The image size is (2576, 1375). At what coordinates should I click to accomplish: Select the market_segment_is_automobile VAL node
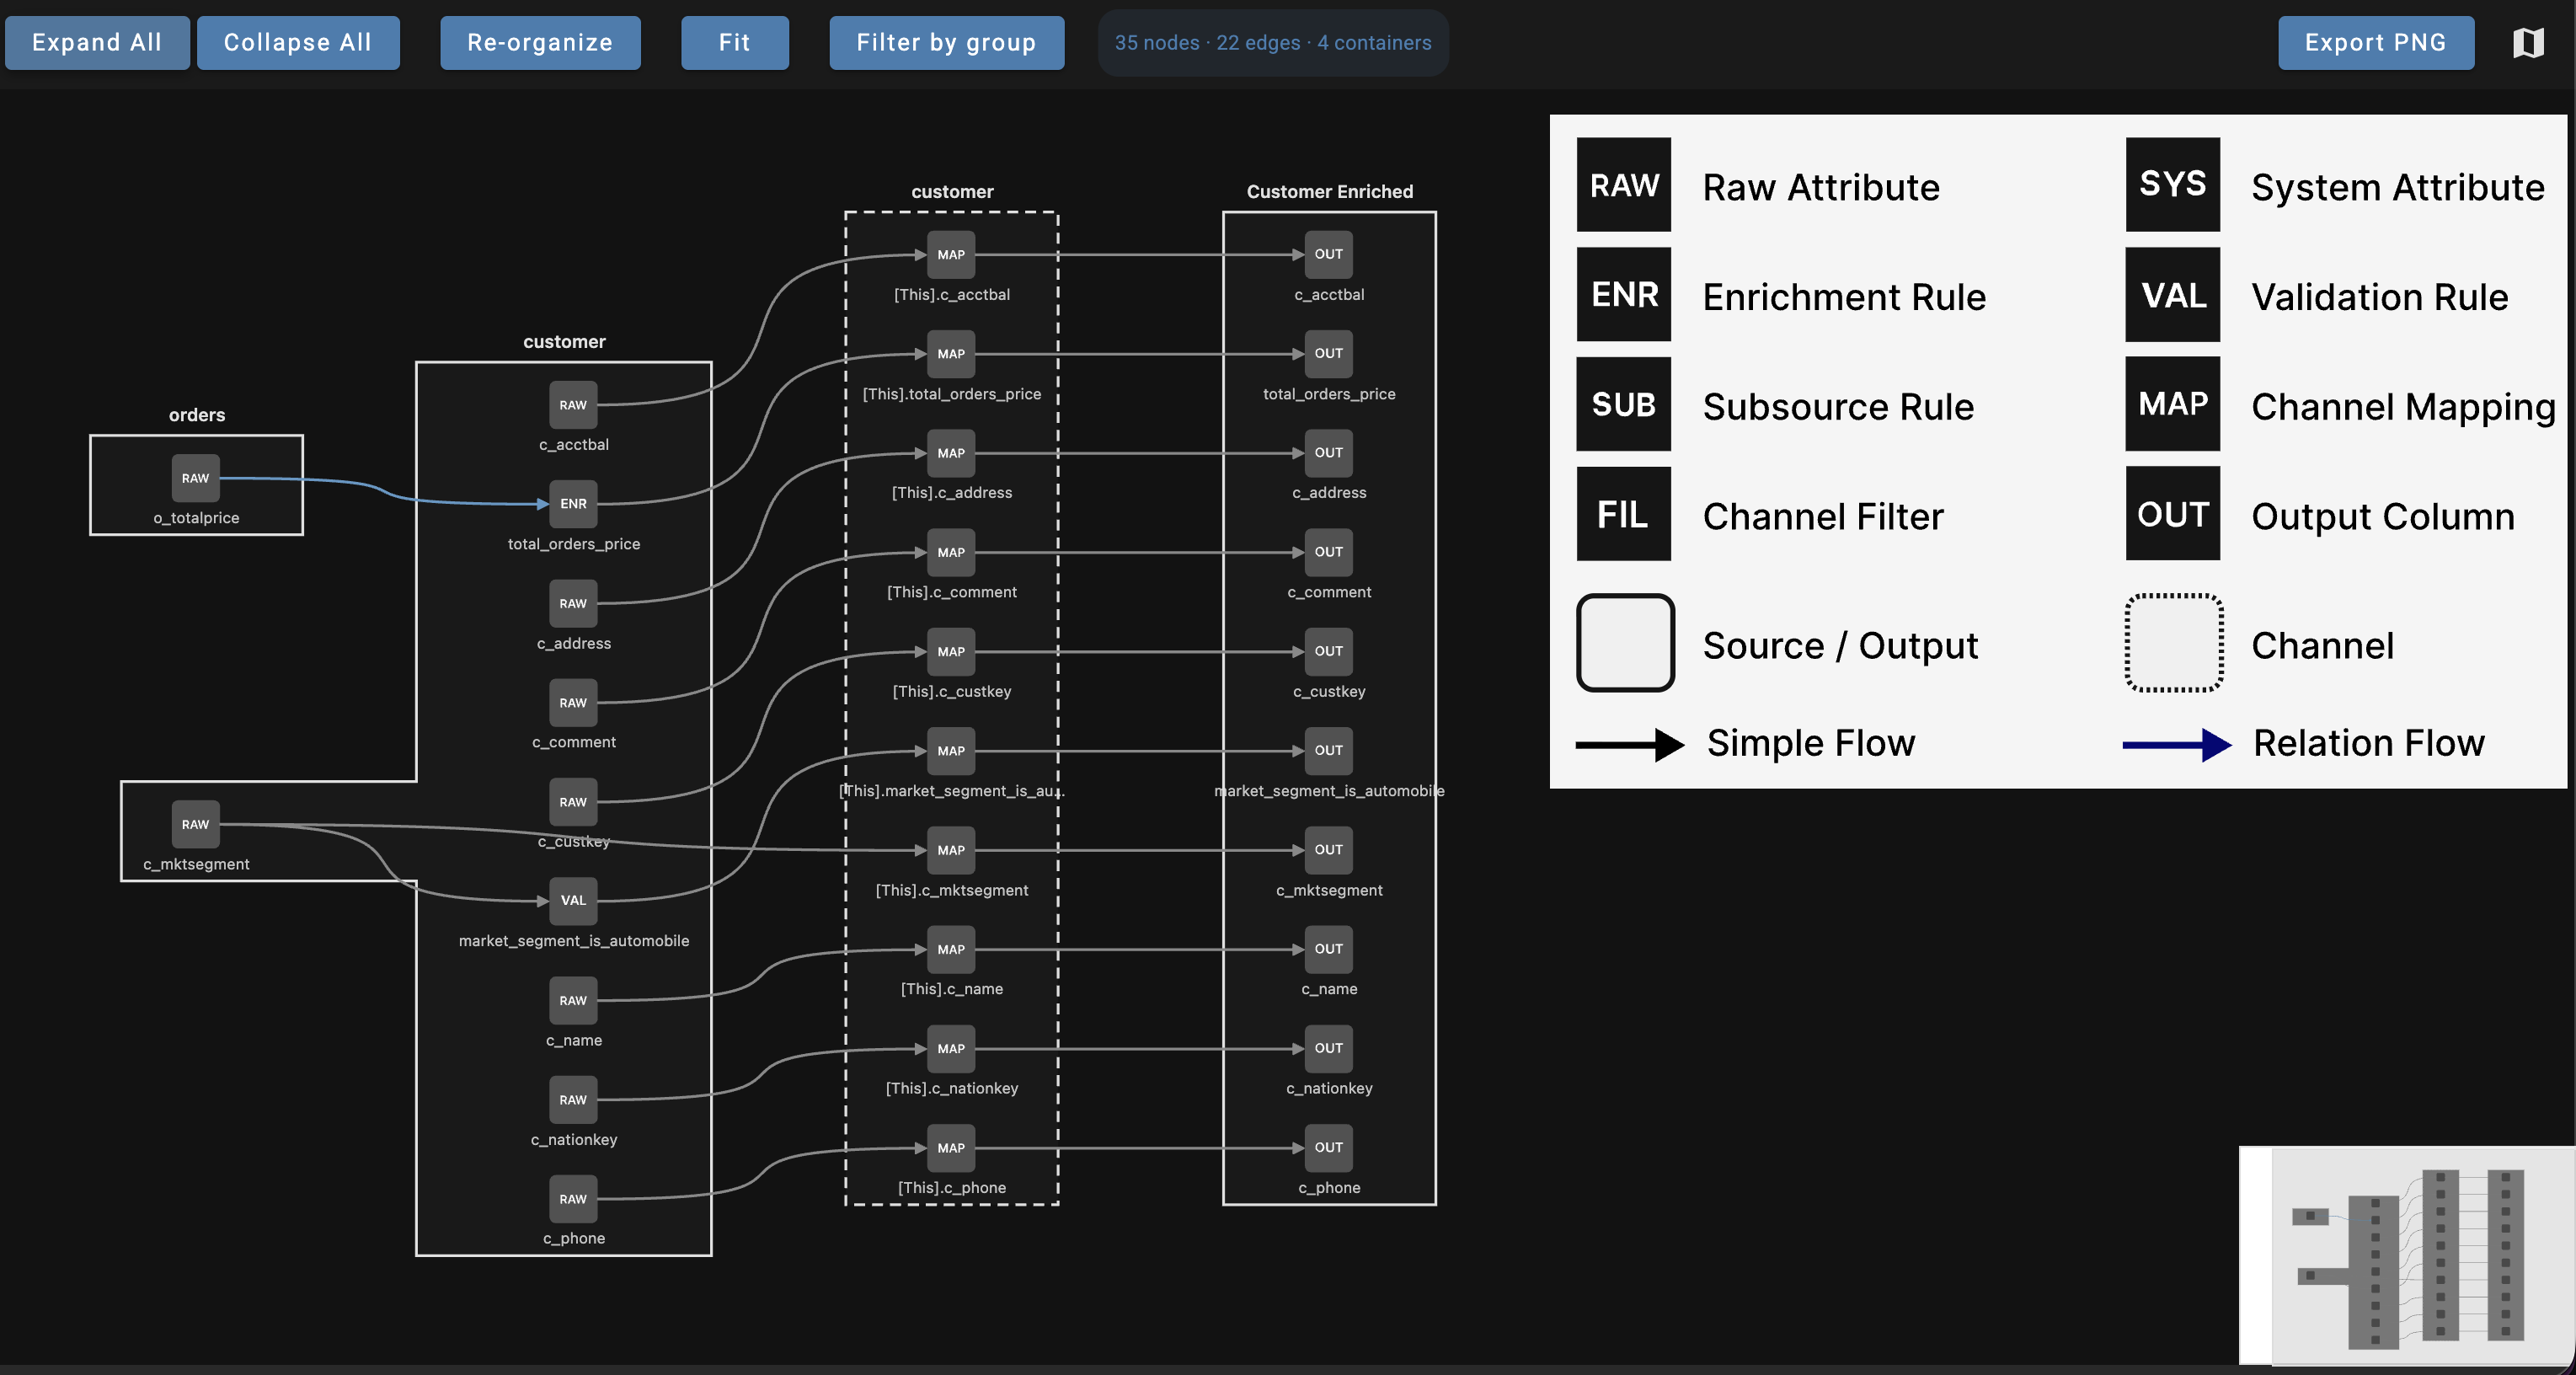pyautogui.click(x=573, y=900)
